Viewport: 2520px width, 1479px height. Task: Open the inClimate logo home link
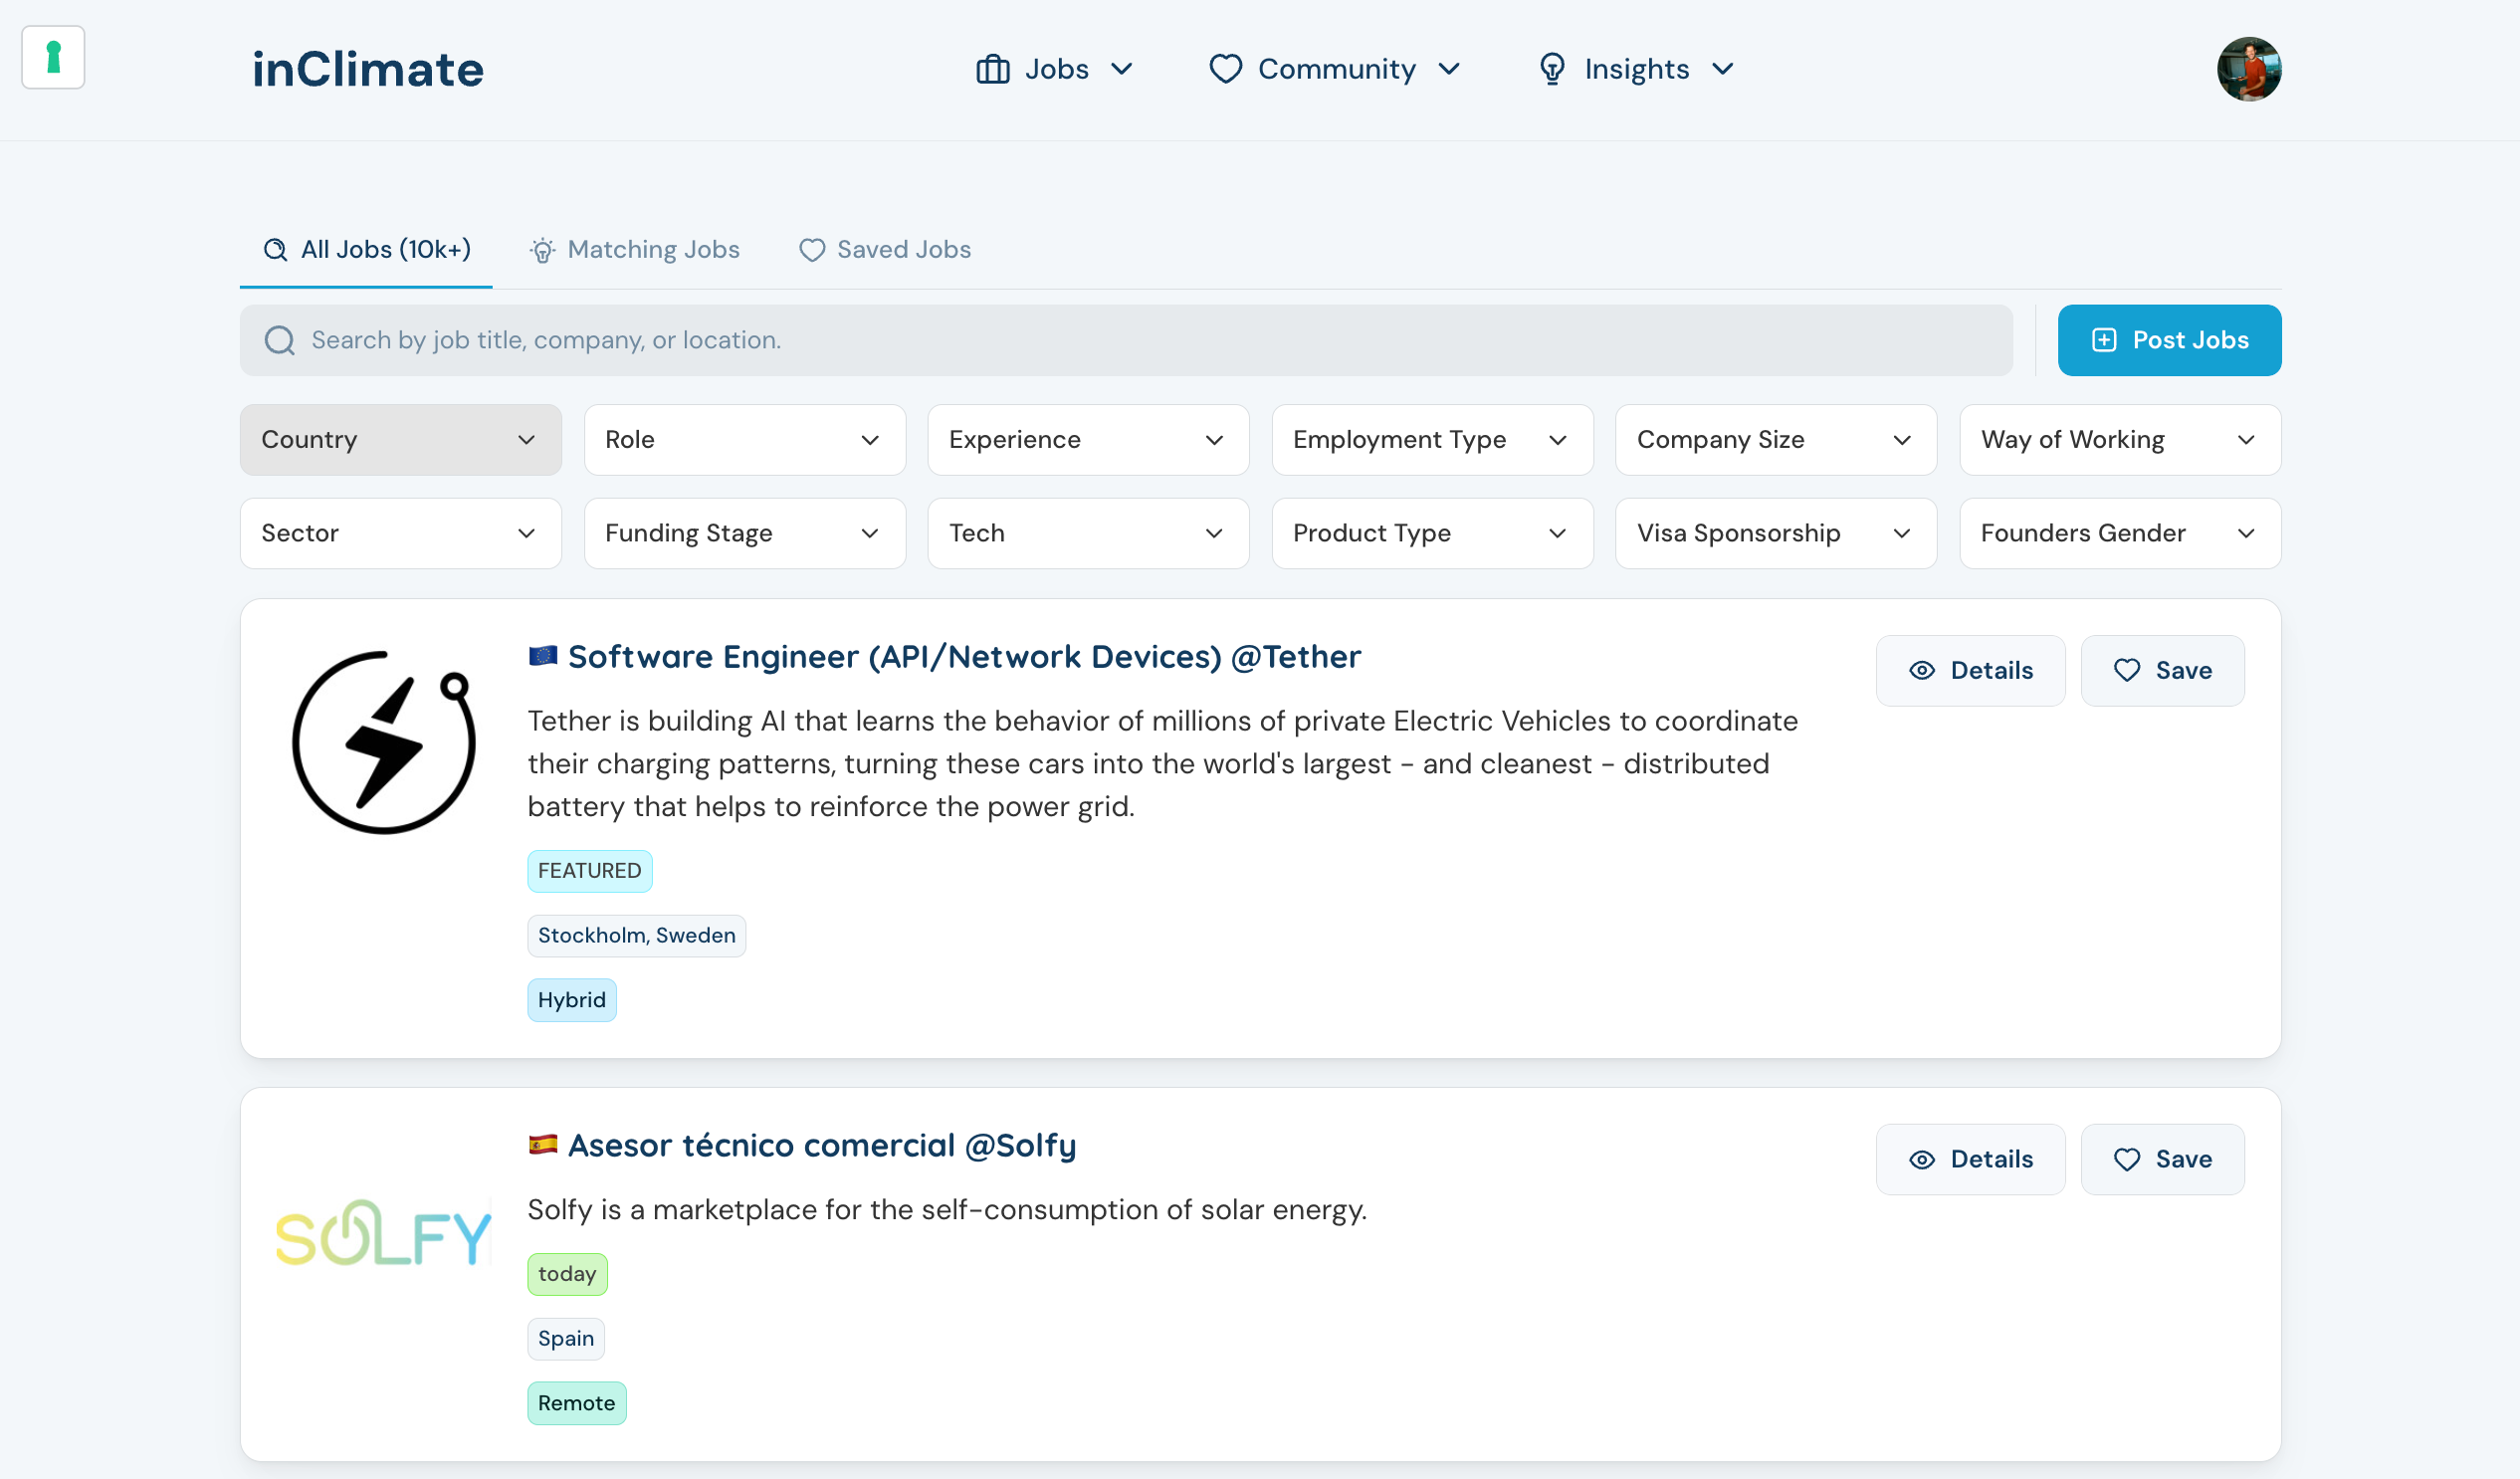pos(368,69)
